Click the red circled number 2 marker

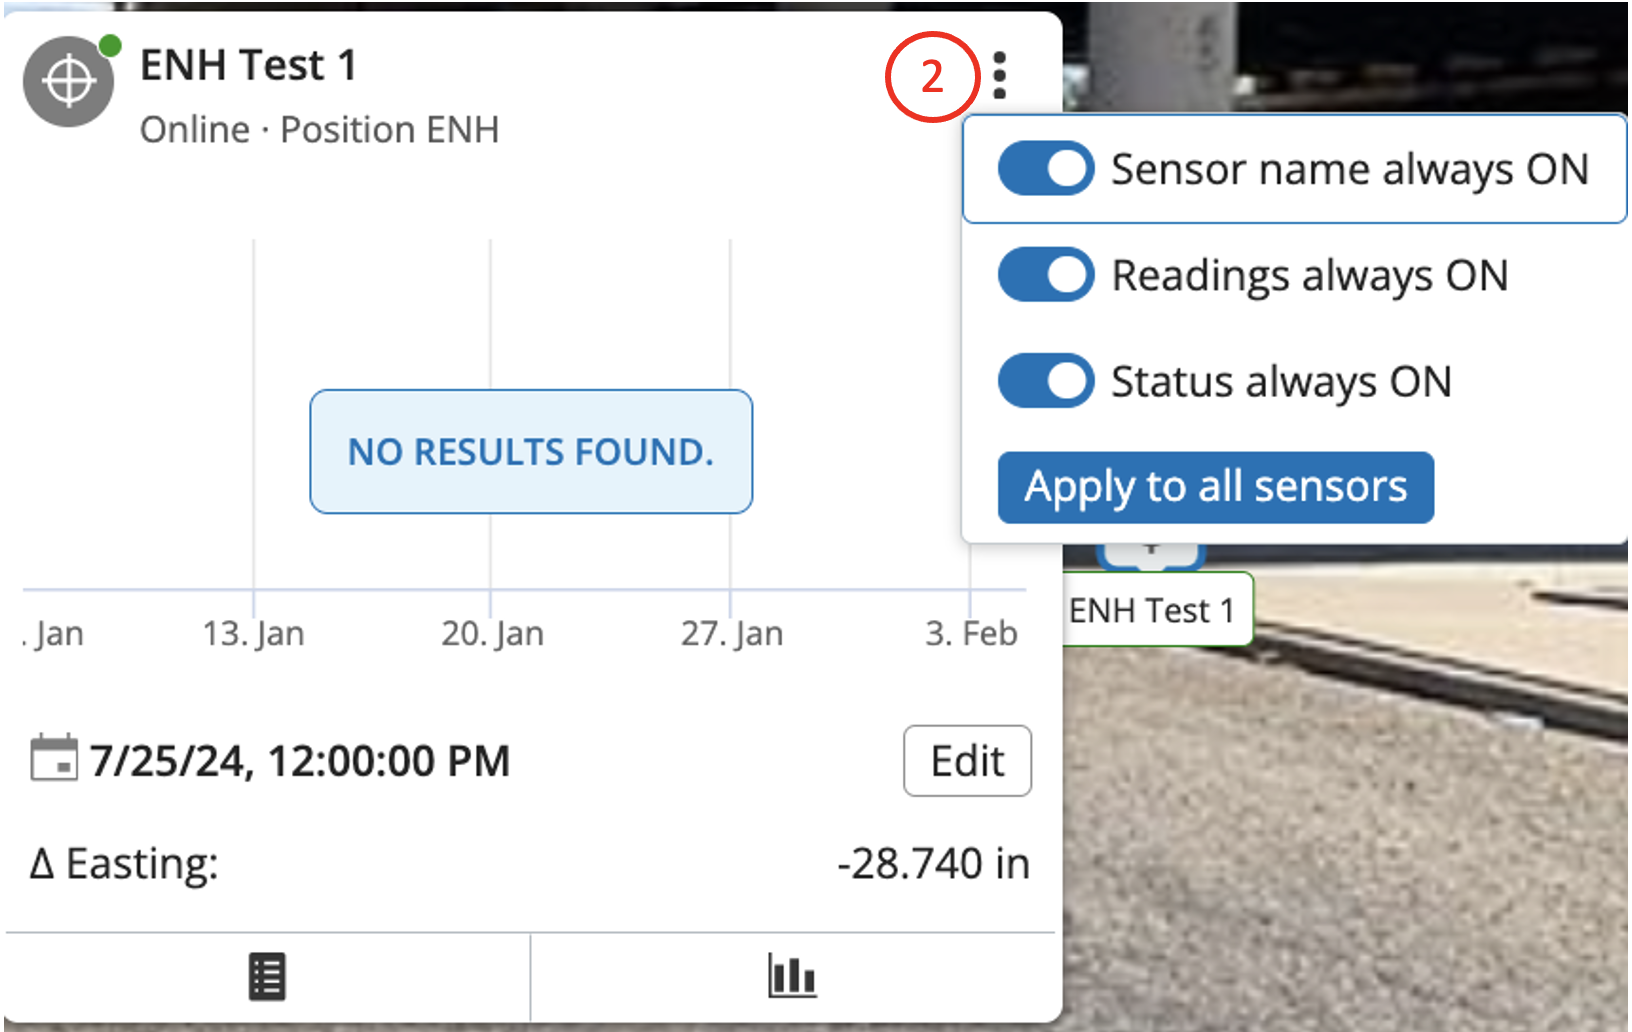[931, 77]
